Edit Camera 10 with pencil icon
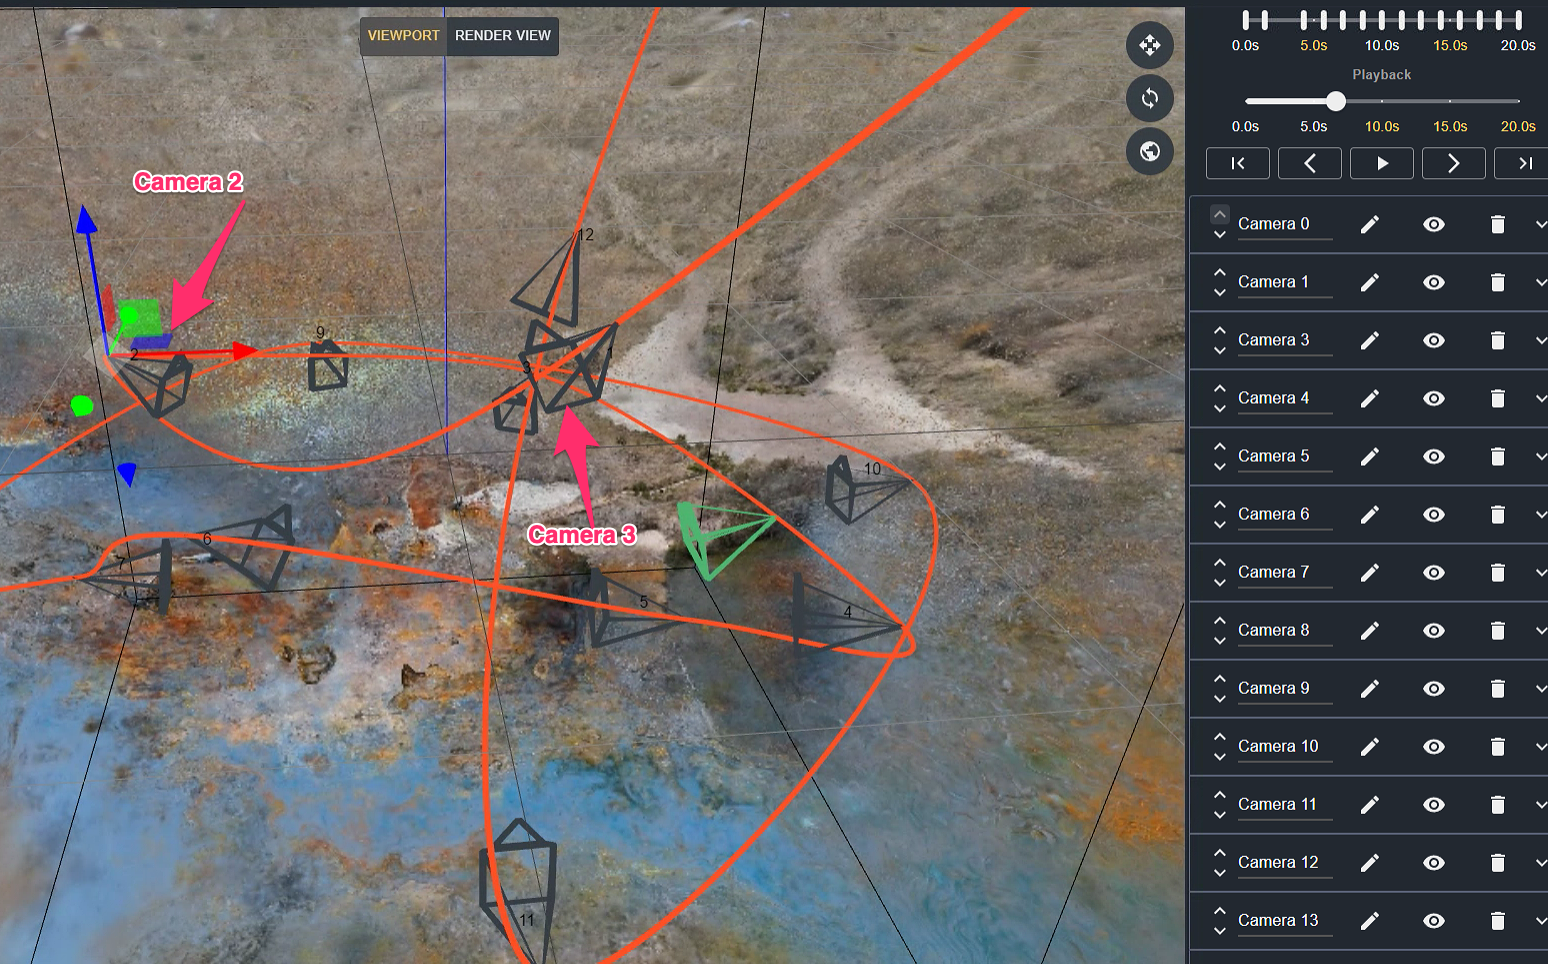This screenshot has width=1548, height=964. (1370, 746)
